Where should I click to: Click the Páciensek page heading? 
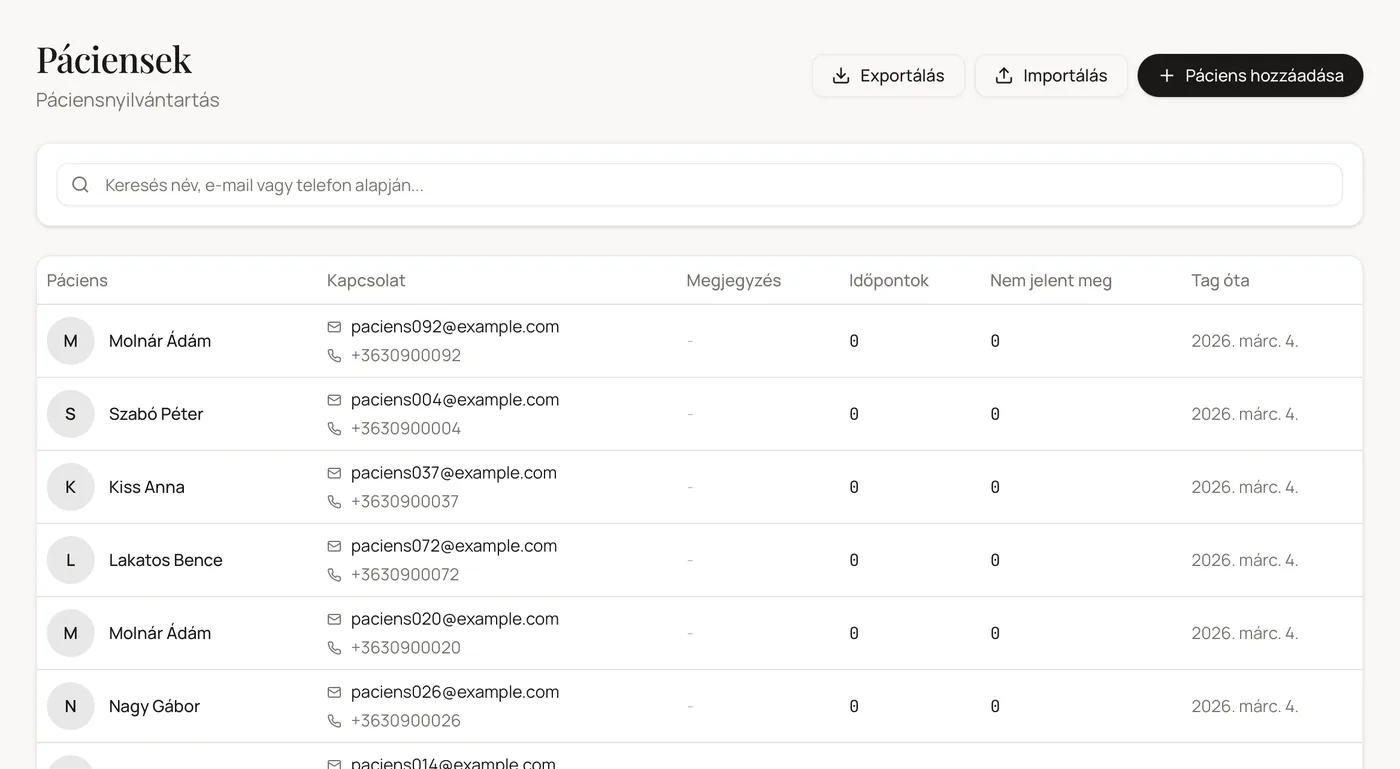pyautogui.click(x=114, y=60)
